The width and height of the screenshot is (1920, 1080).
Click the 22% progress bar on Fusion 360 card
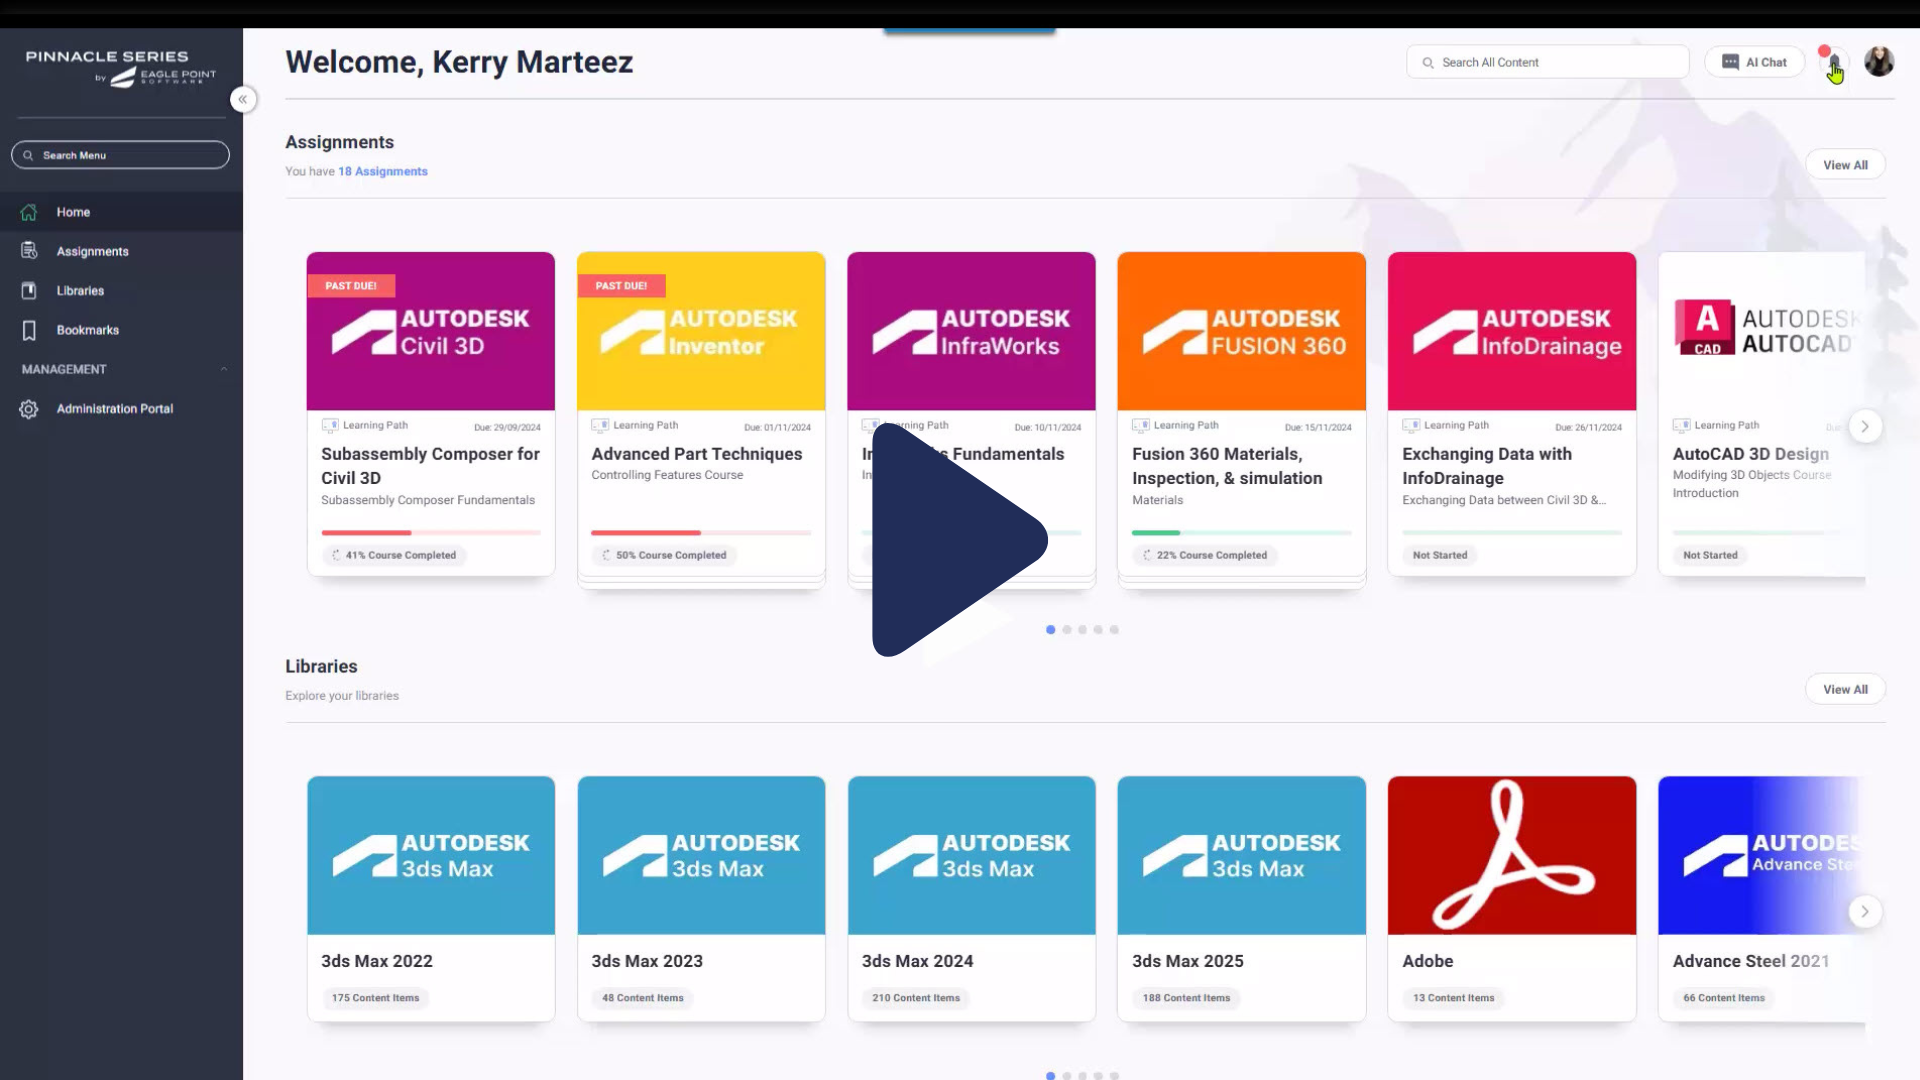point(1241,533)
